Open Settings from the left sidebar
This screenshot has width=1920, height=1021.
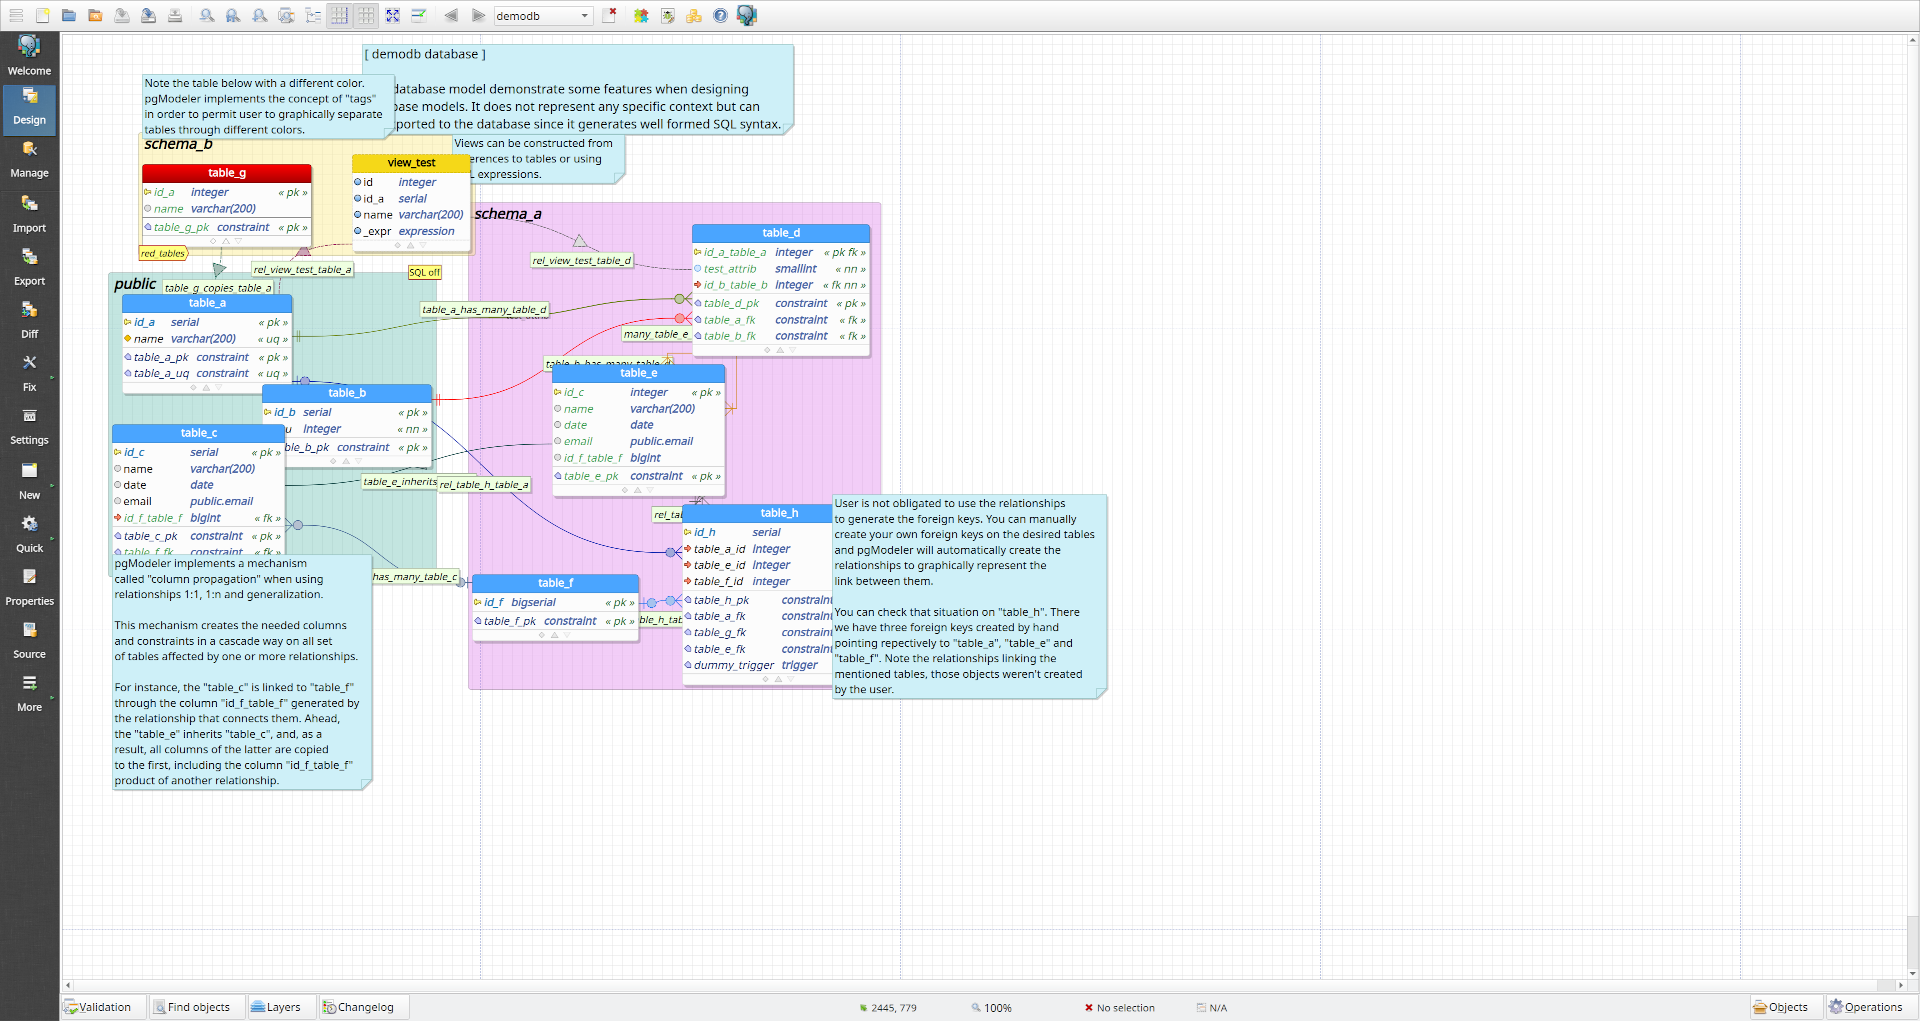29,426
